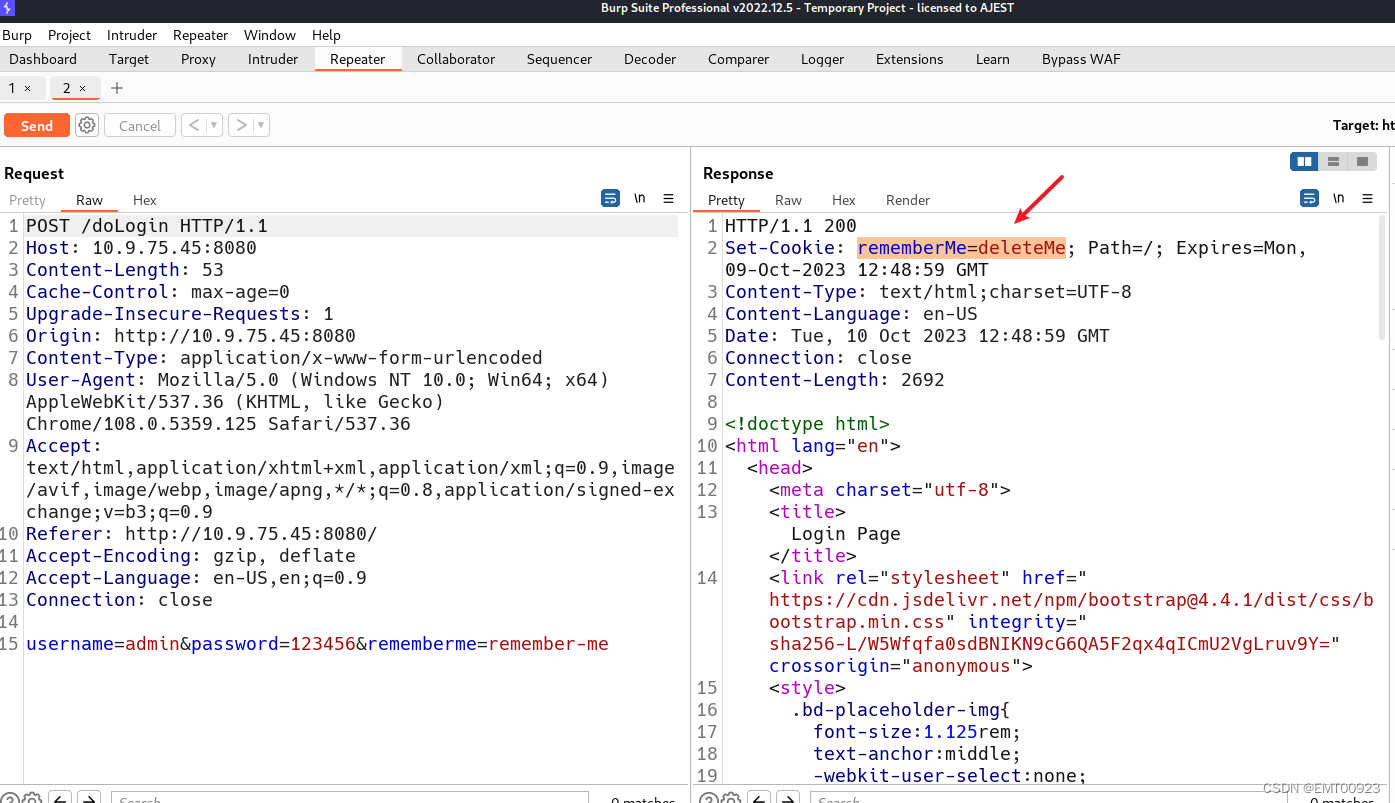The width and height of the screenshot is (1395, 803).
Task: Open the Intruder menu
Action: pos(132,35)
